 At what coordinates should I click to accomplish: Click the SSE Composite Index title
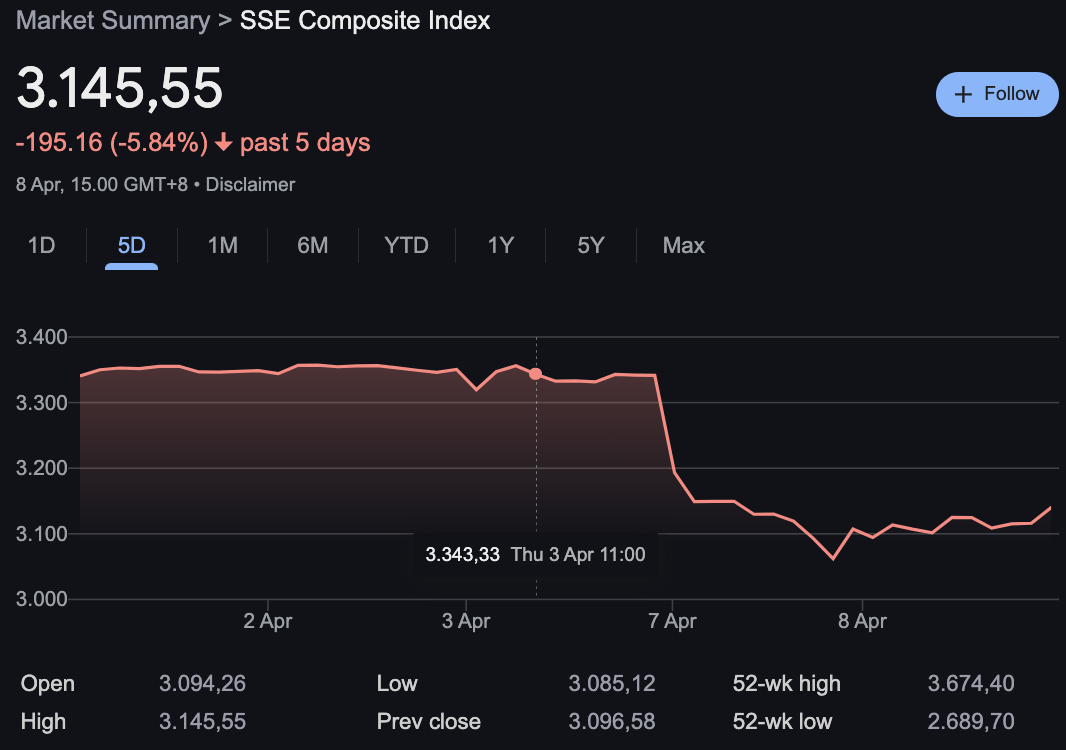[364, 20]
